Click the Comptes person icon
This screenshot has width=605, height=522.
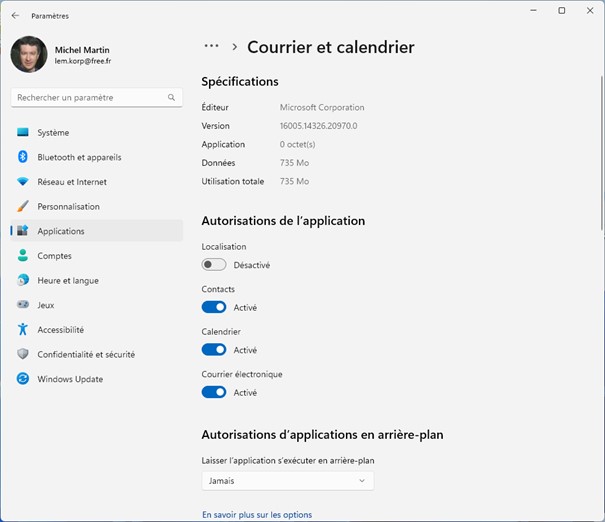23,255
